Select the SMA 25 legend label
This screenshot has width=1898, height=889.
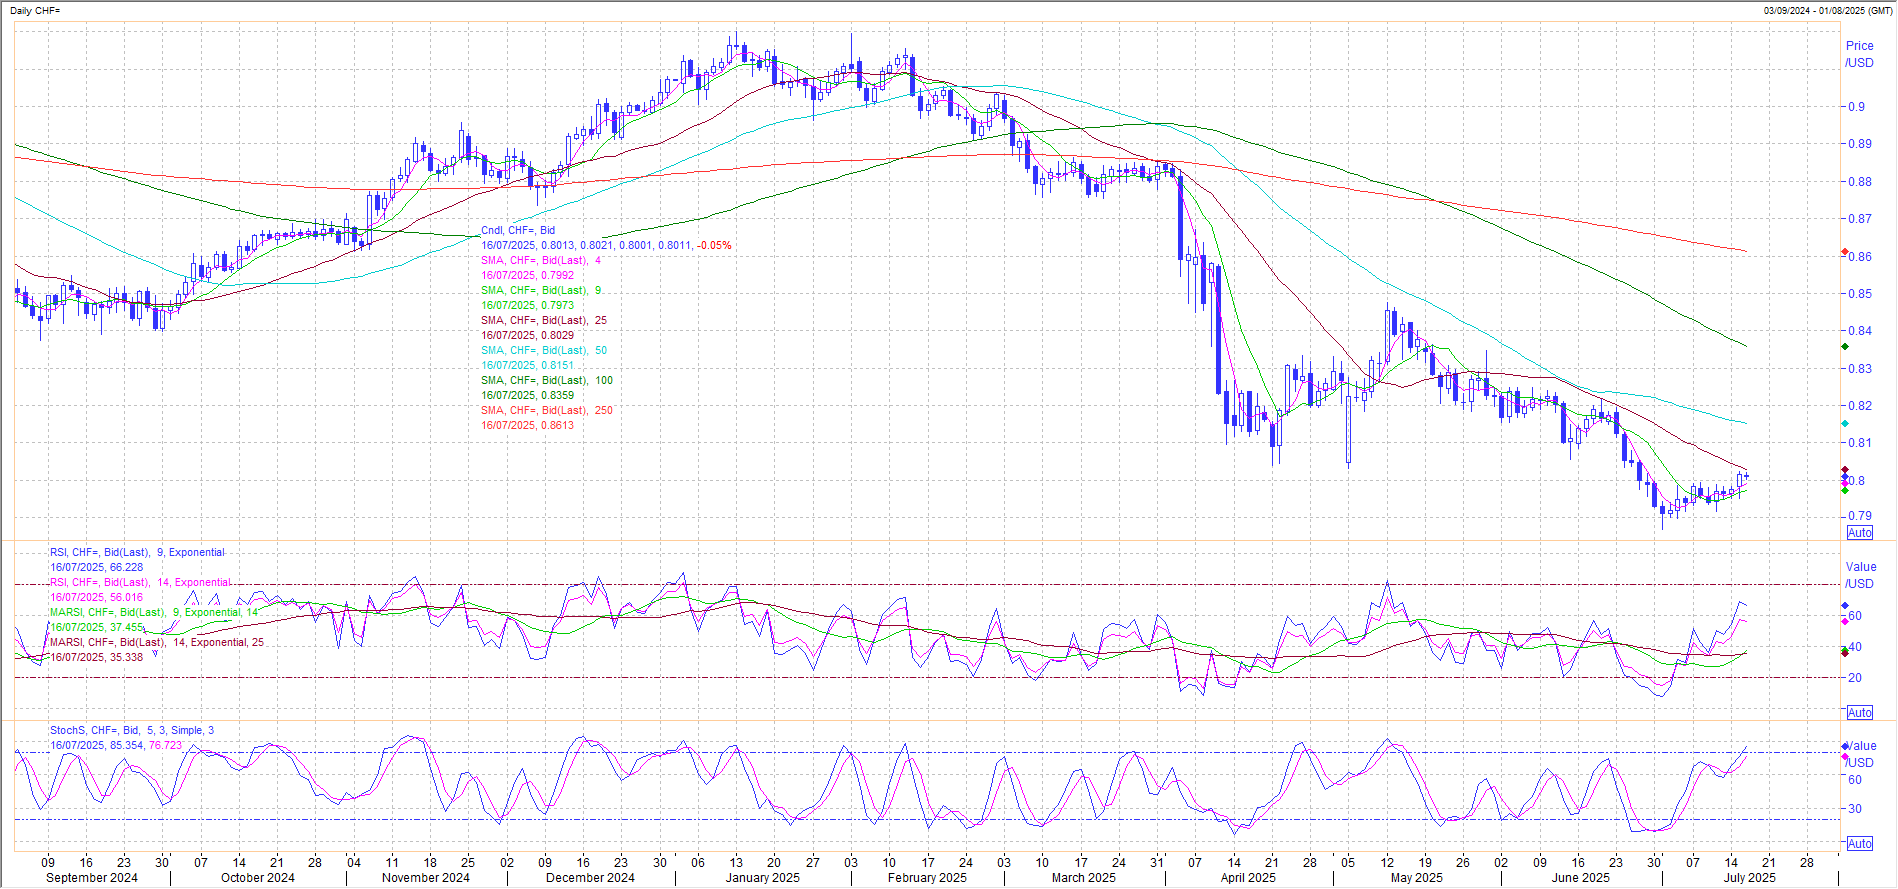click(544, 320)
